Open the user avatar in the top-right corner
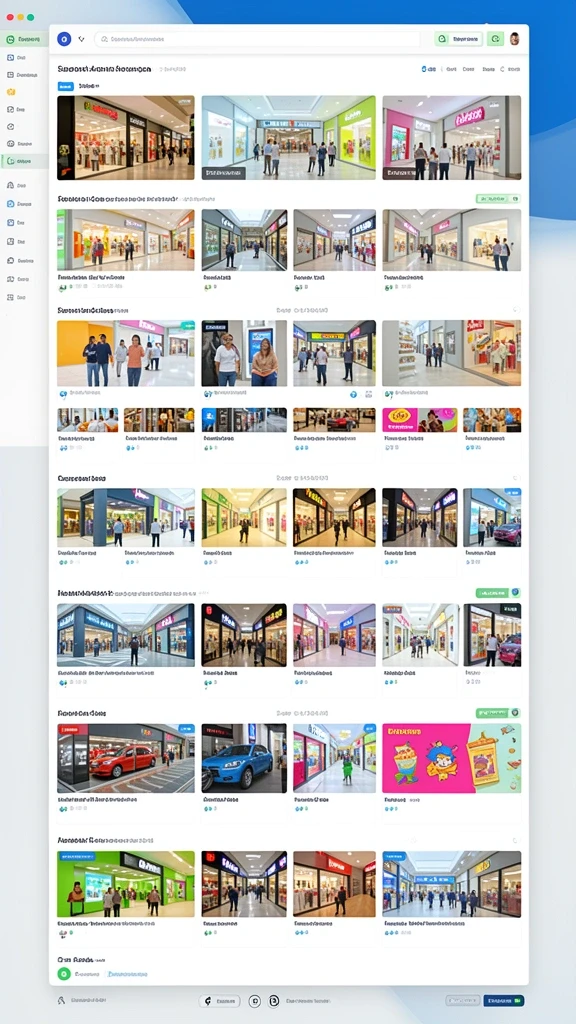Image resolution: width=576 pixels, height=1024 pixels. 515,39
